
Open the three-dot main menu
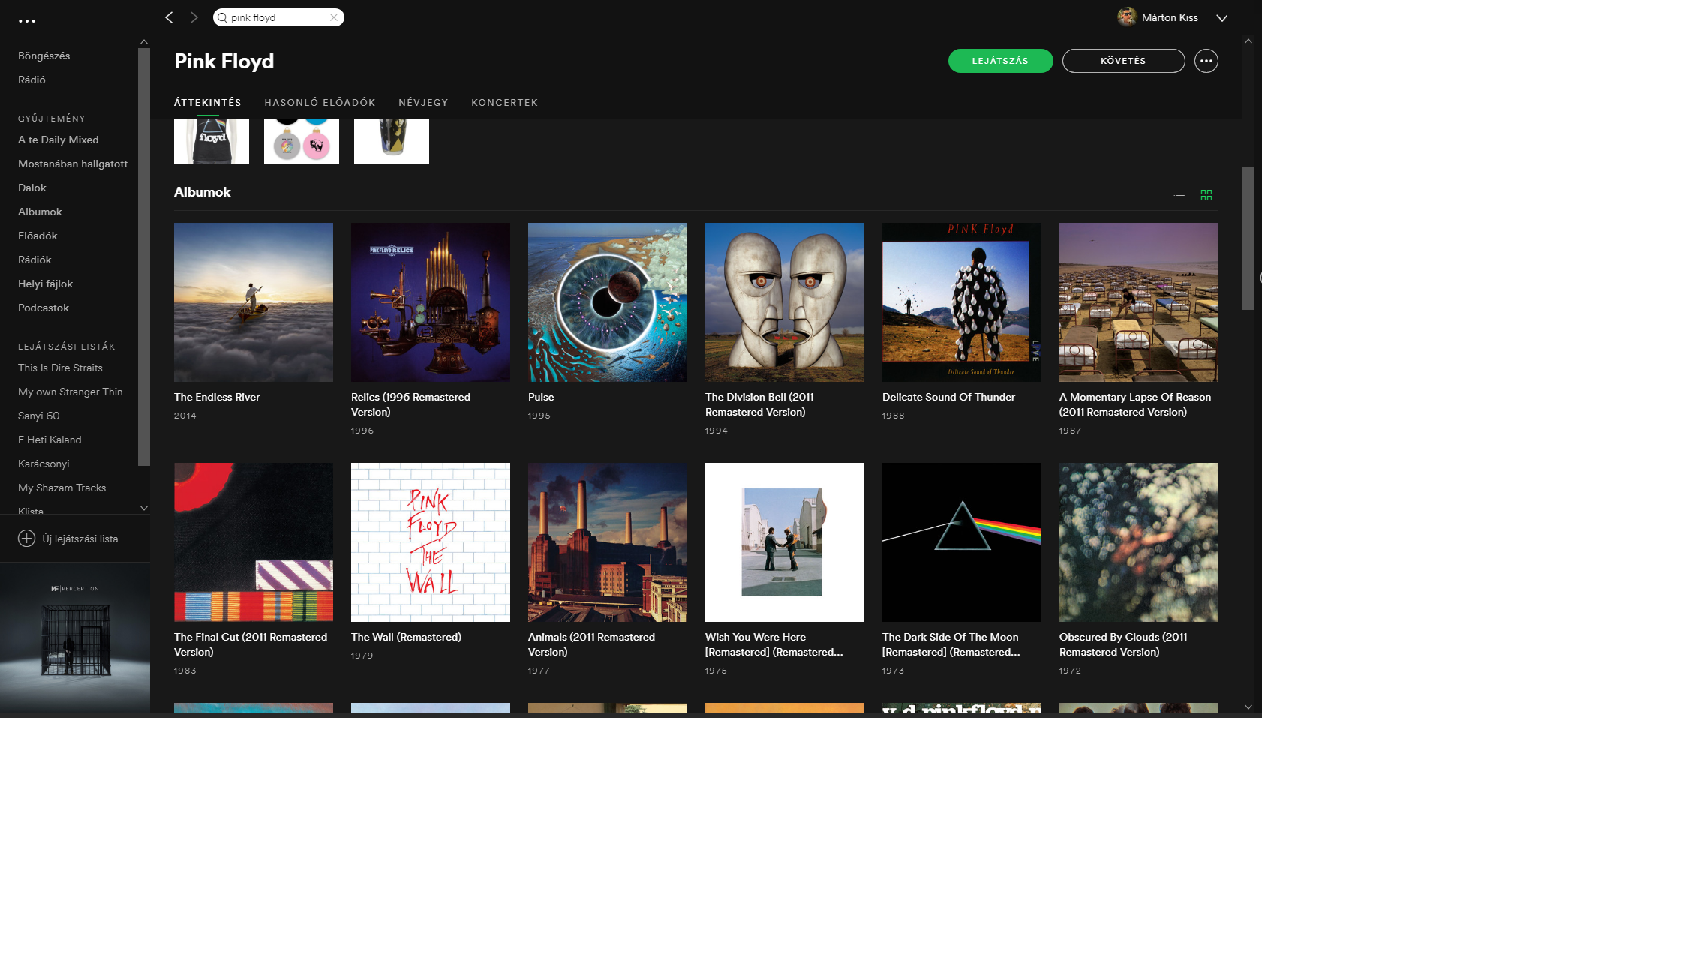(x=27, y=20)
